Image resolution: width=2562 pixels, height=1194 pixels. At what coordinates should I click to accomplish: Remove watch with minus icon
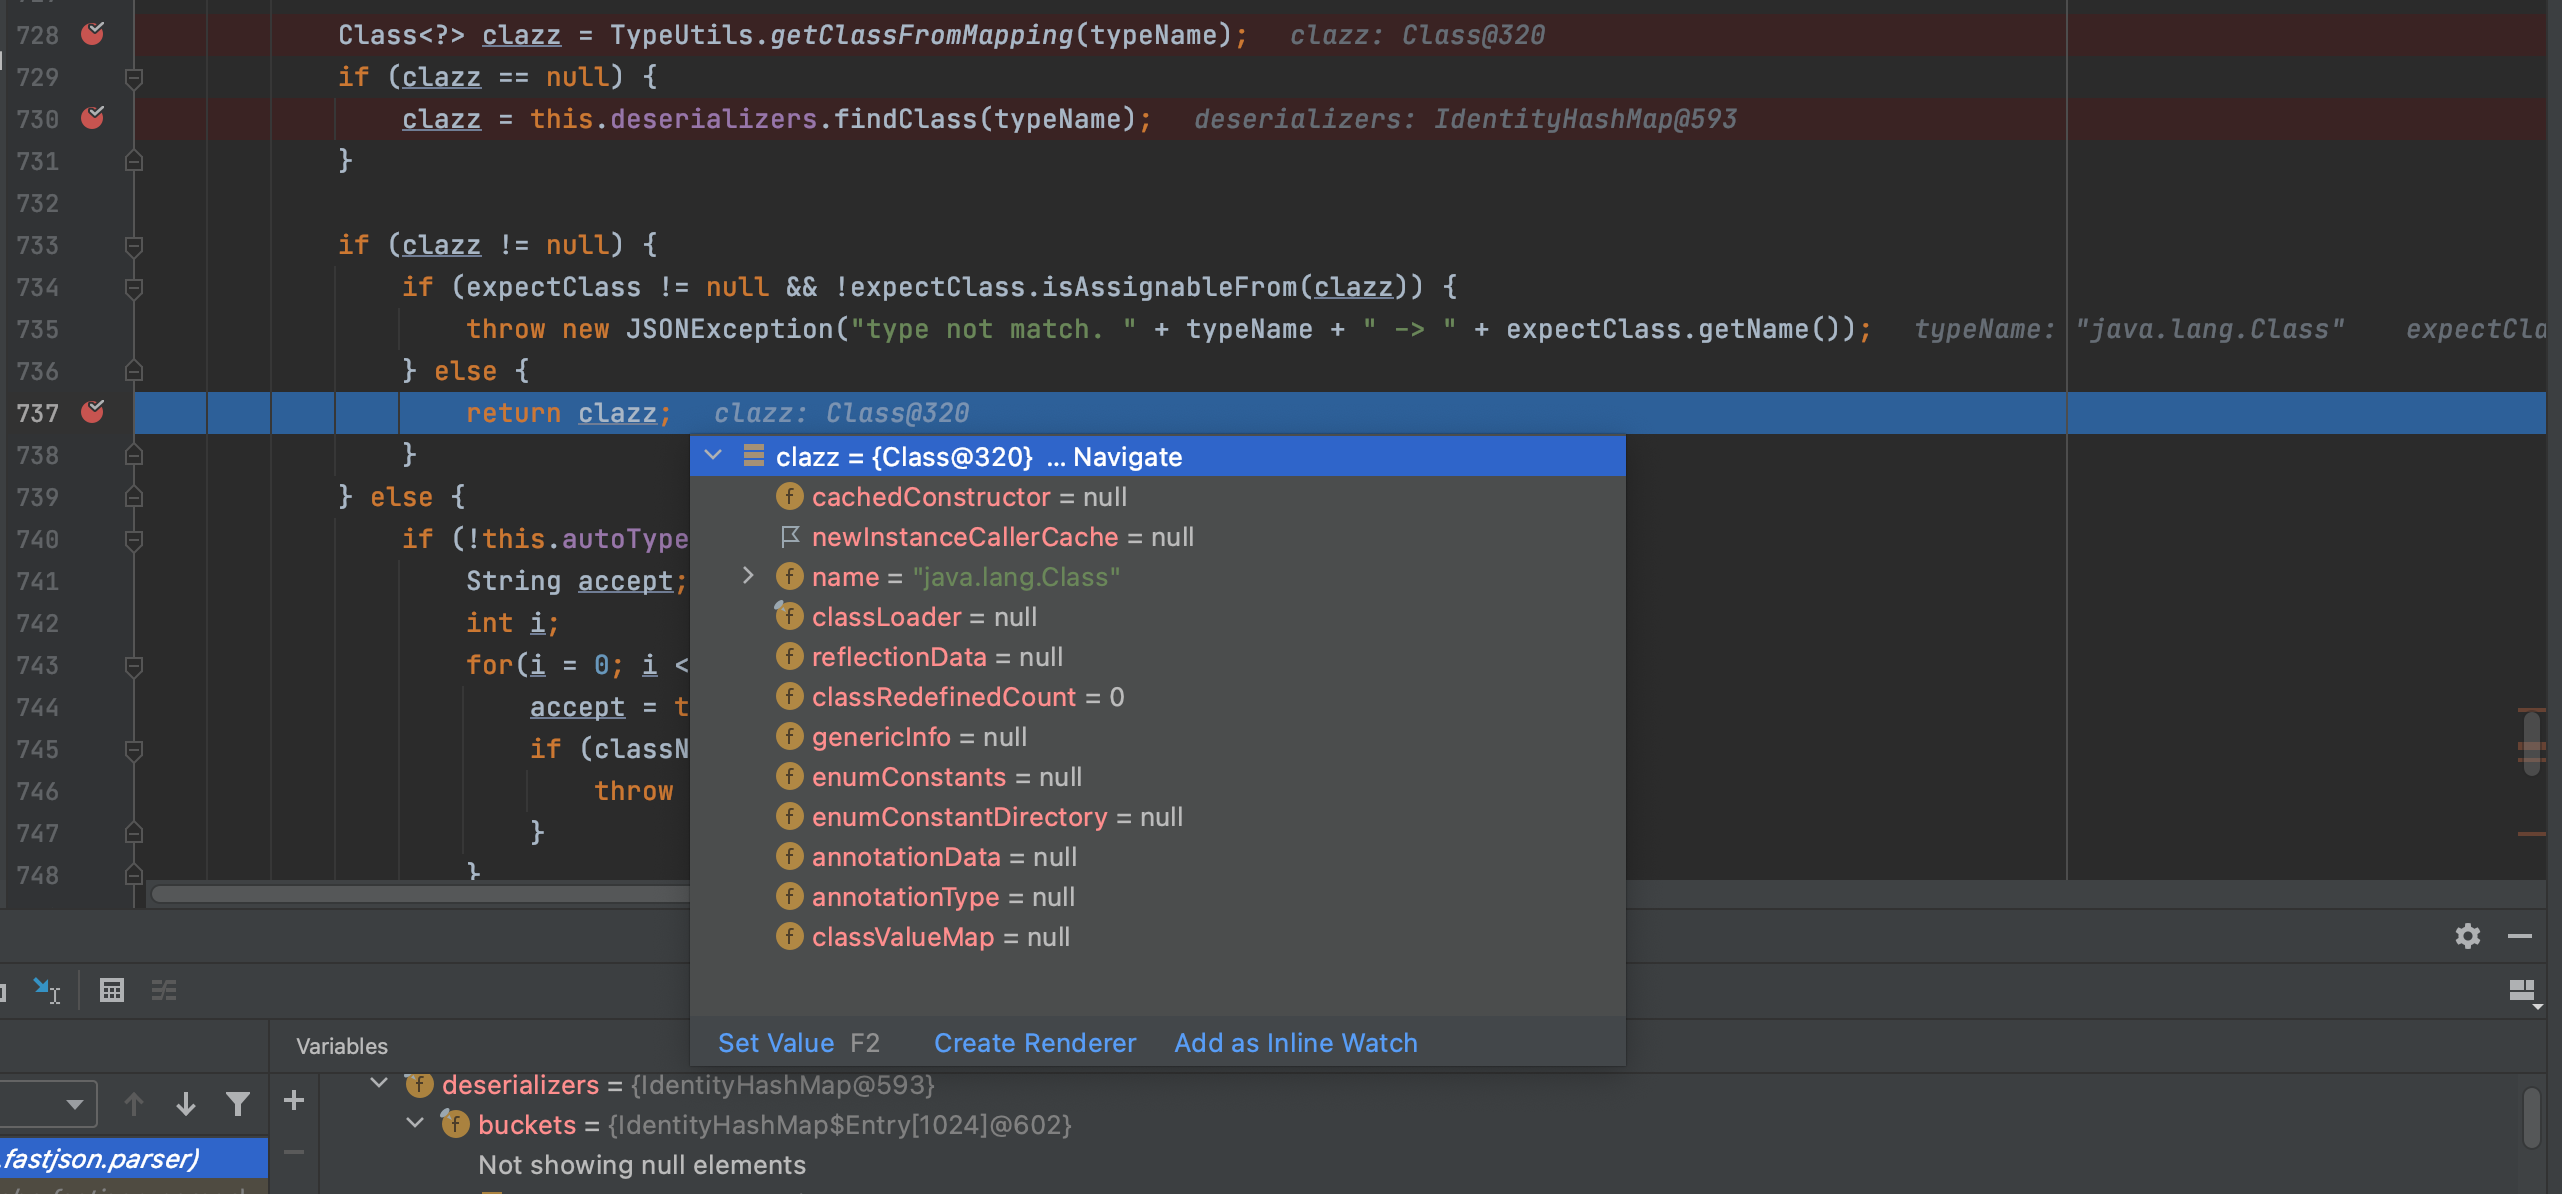click(x=294, y=1152)
